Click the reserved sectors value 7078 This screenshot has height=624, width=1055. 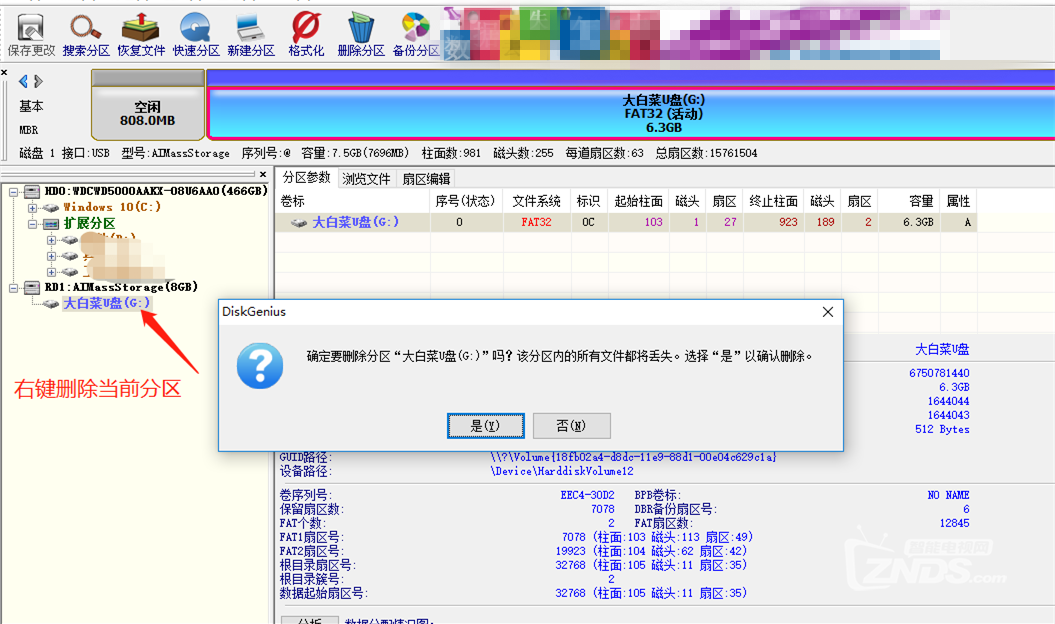pos(603,509)
